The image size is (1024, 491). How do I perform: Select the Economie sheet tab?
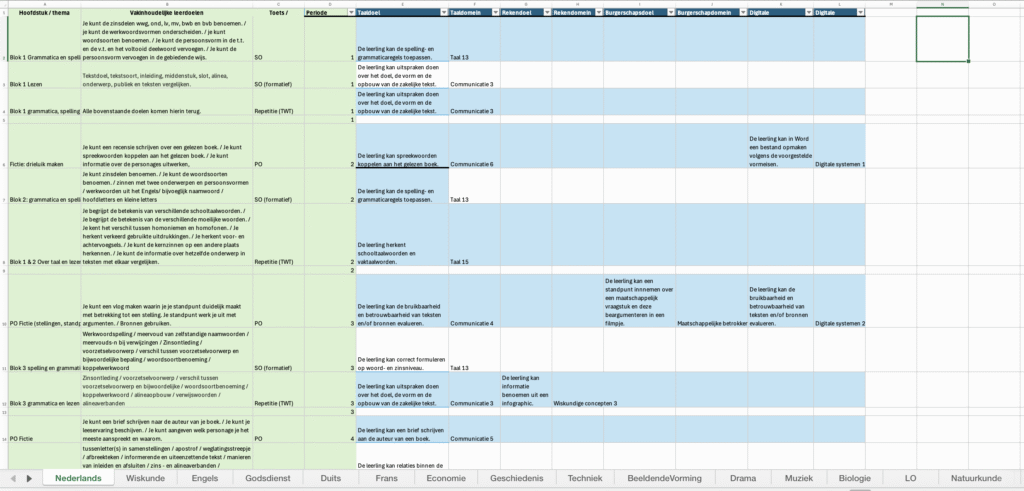[445, 479]
